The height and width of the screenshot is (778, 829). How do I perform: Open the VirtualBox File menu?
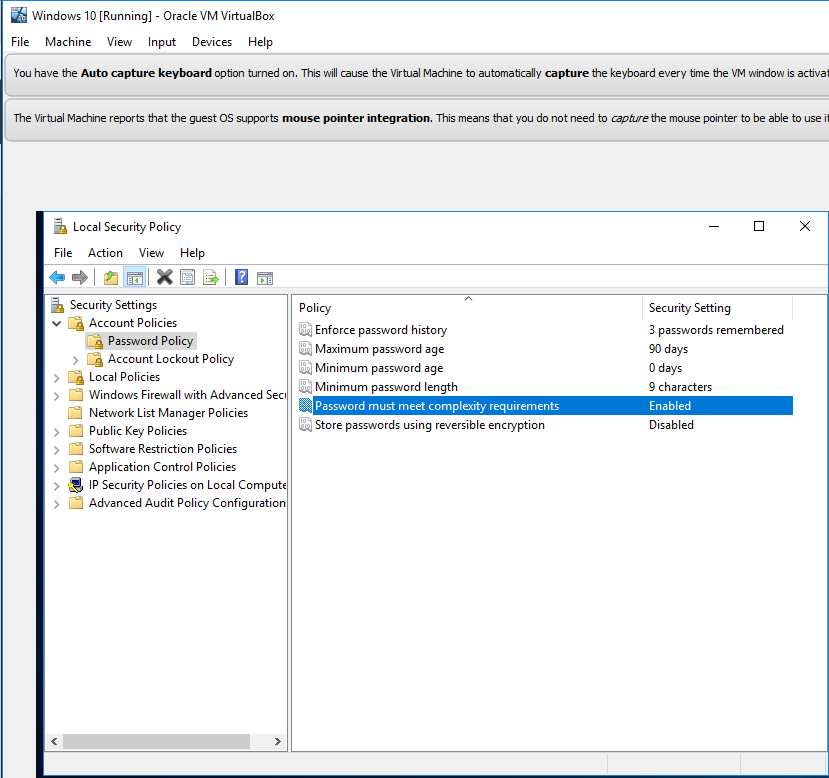(20, 42)
